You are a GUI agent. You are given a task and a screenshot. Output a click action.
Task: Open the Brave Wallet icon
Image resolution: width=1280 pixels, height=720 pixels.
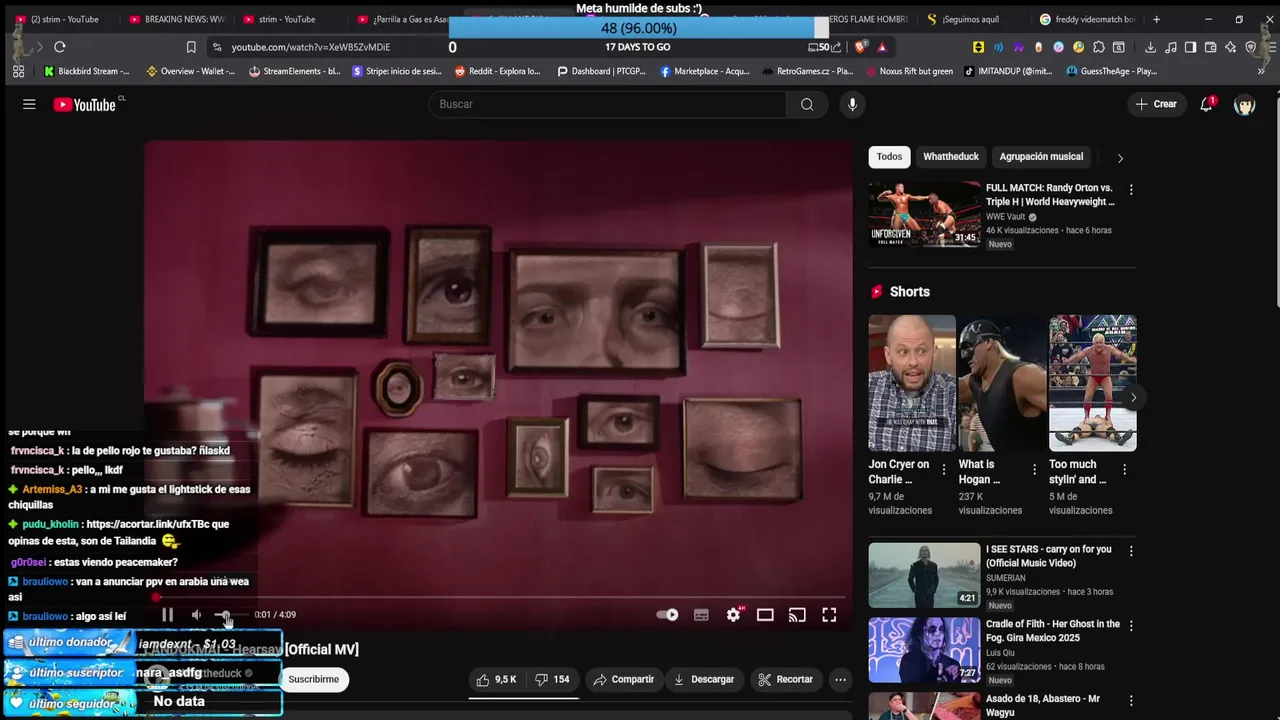coord(1210,47)
